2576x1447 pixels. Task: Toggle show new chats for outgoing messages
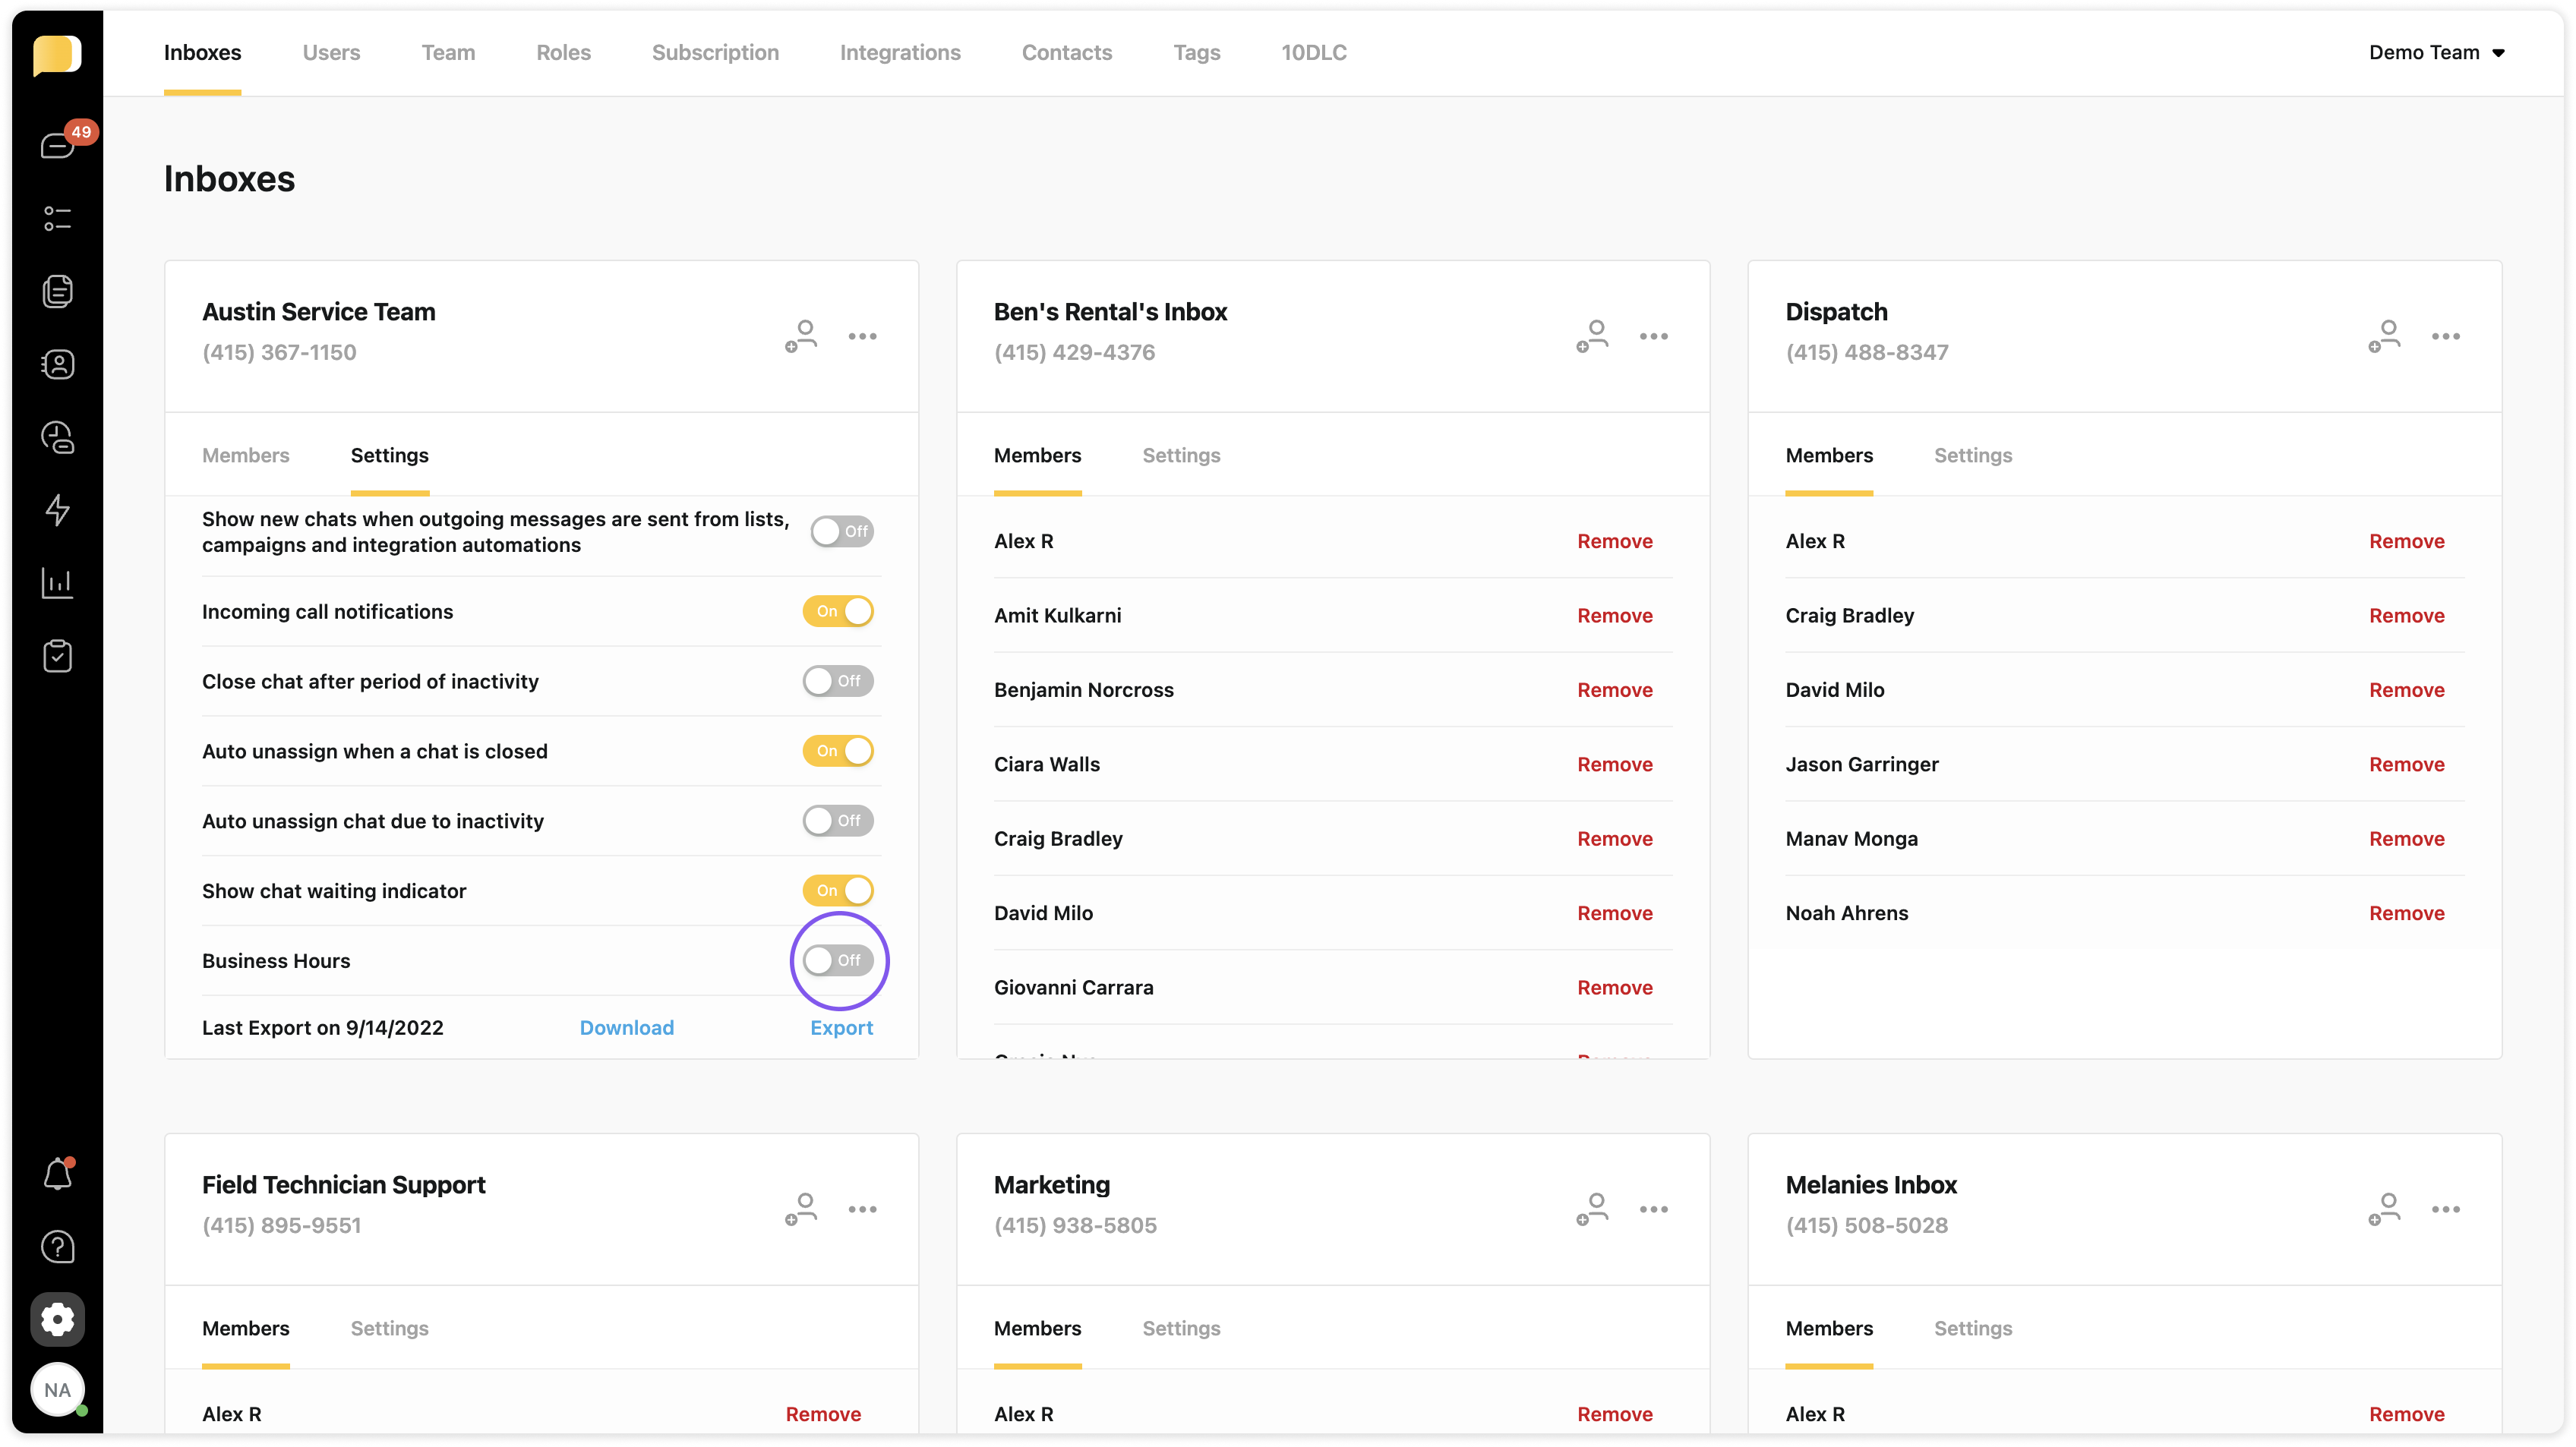[x=842, y=531]
